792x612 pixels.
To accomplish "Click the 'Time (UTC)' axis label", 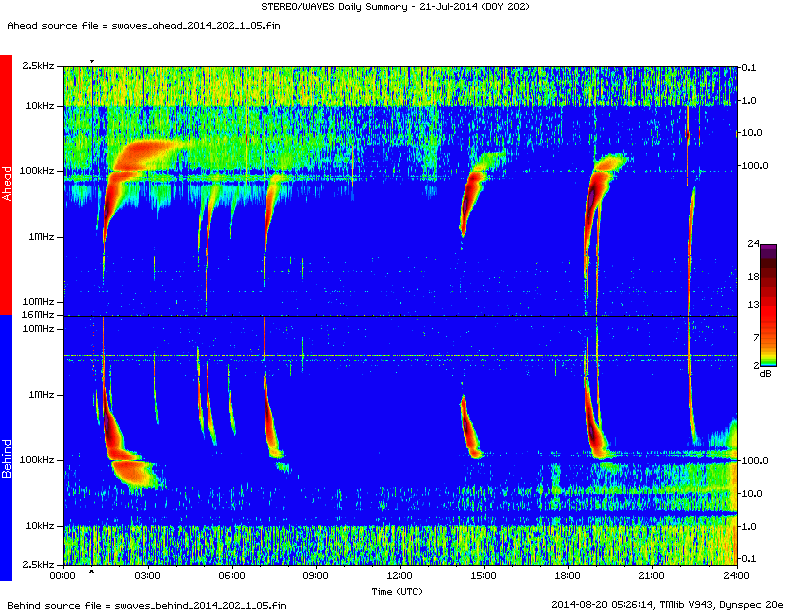I will [x=397, y=591].
